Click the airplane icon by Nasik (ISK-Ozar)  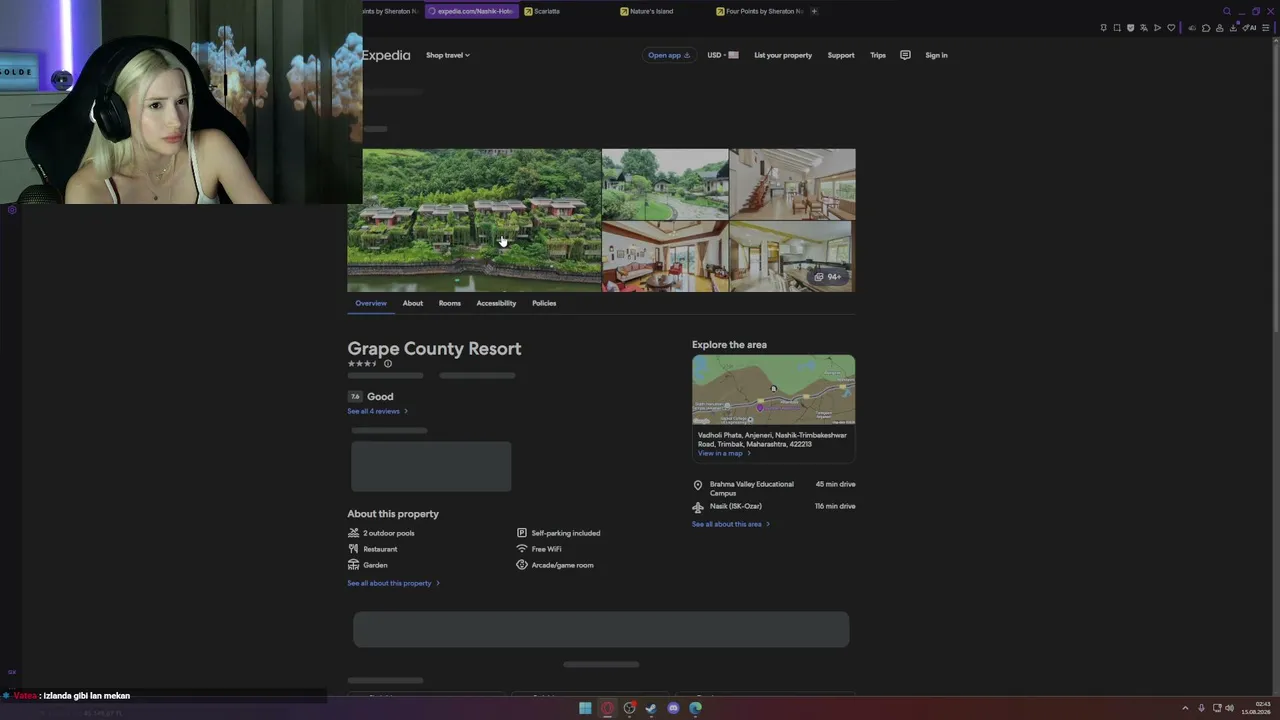pyautogui.click(x=698, y=507)
